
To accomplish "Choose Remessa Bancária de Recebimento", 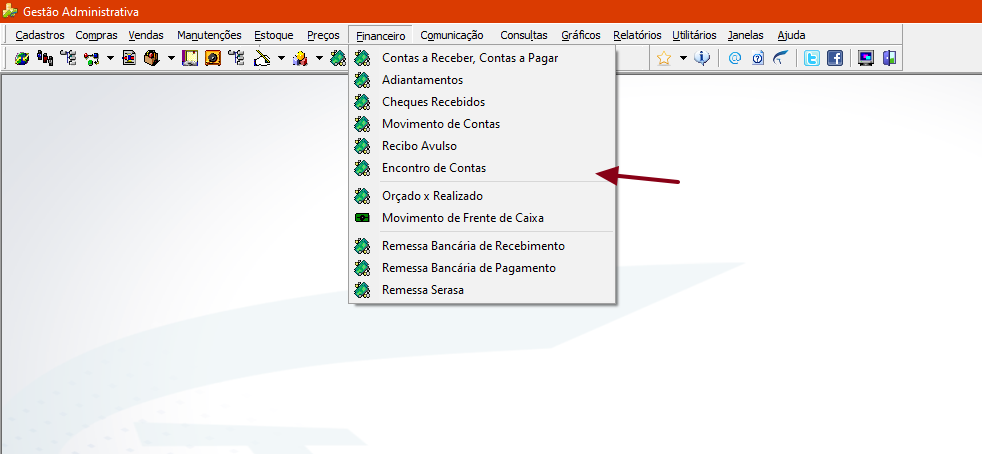I will 482,246.
